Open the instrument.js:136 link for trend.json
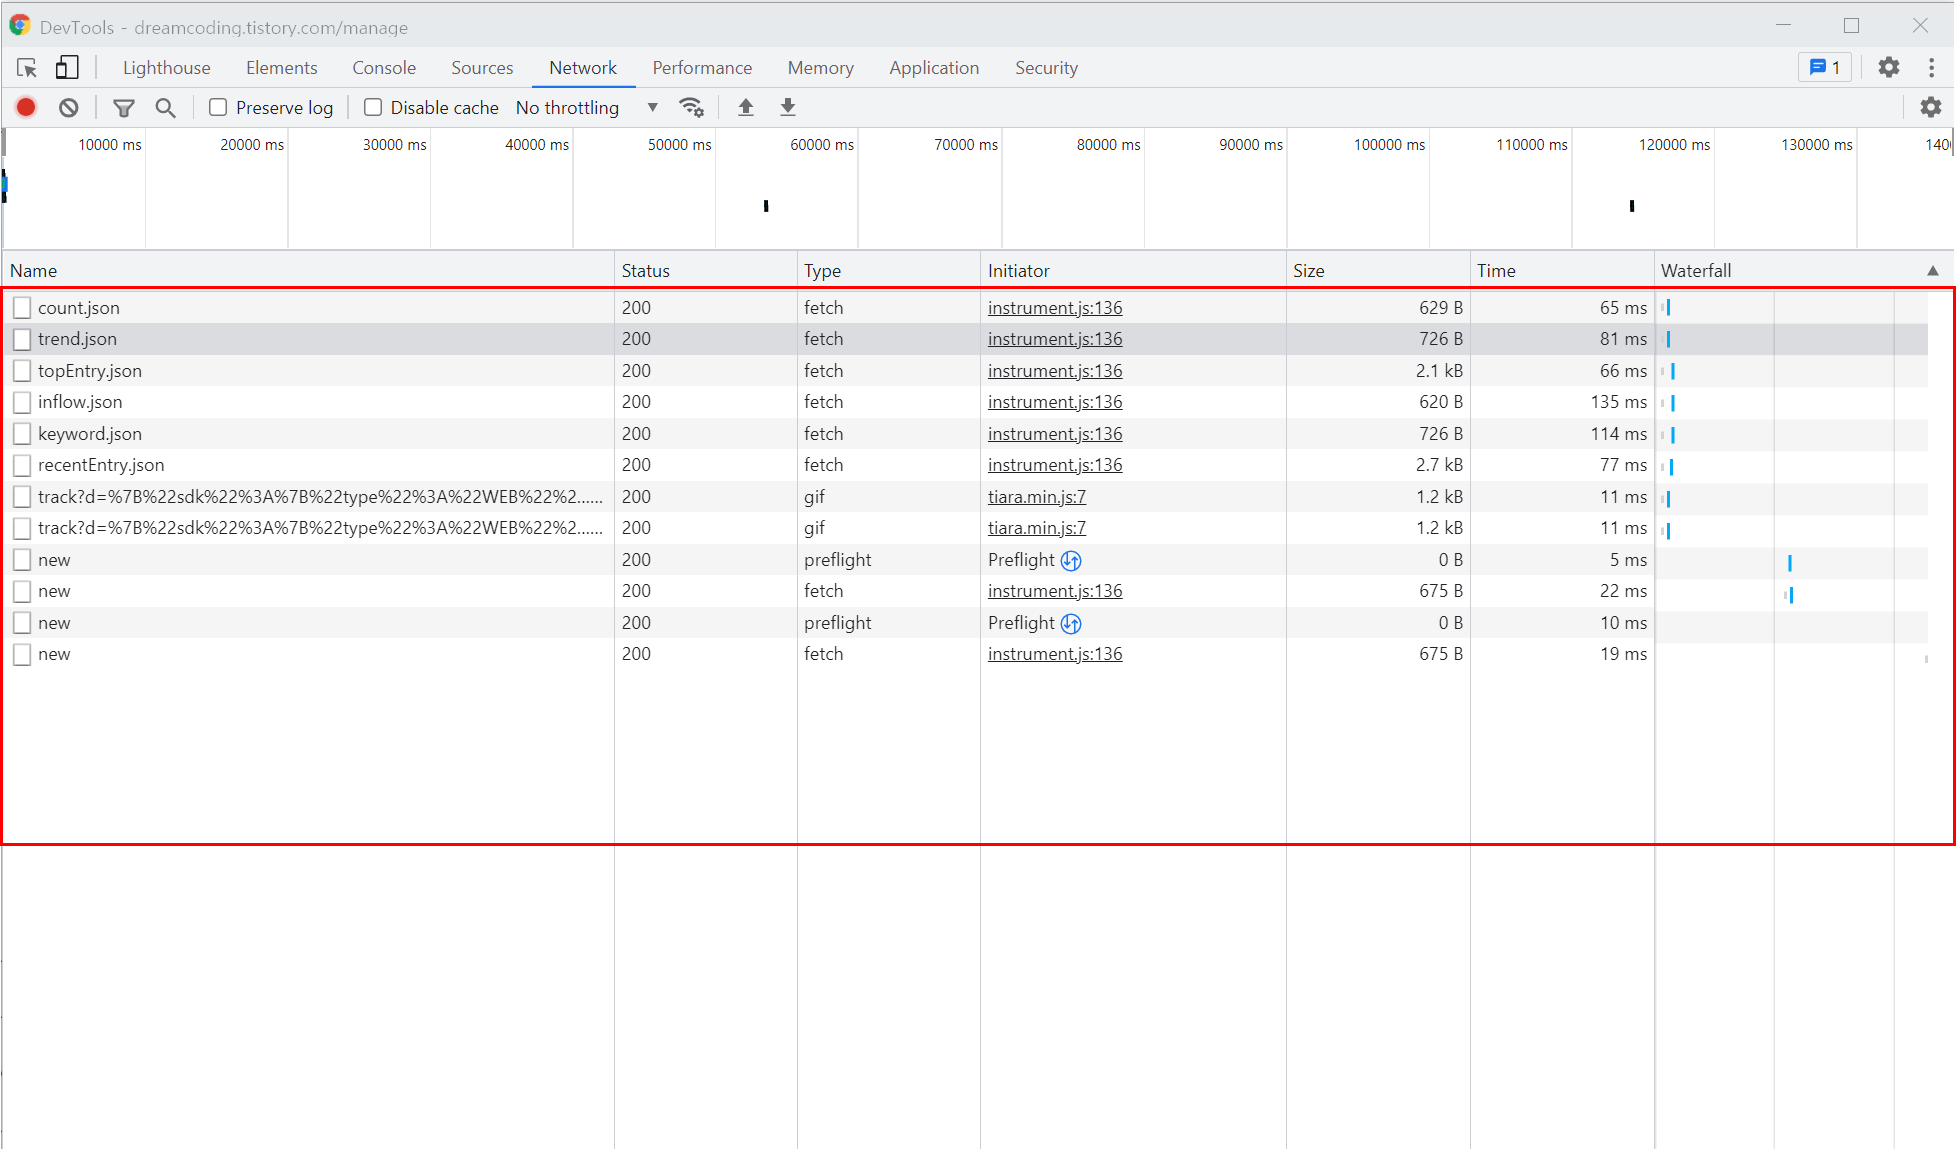Image resolution: width=1956 pixels, height=1149 pixels. click(1054, 339)
